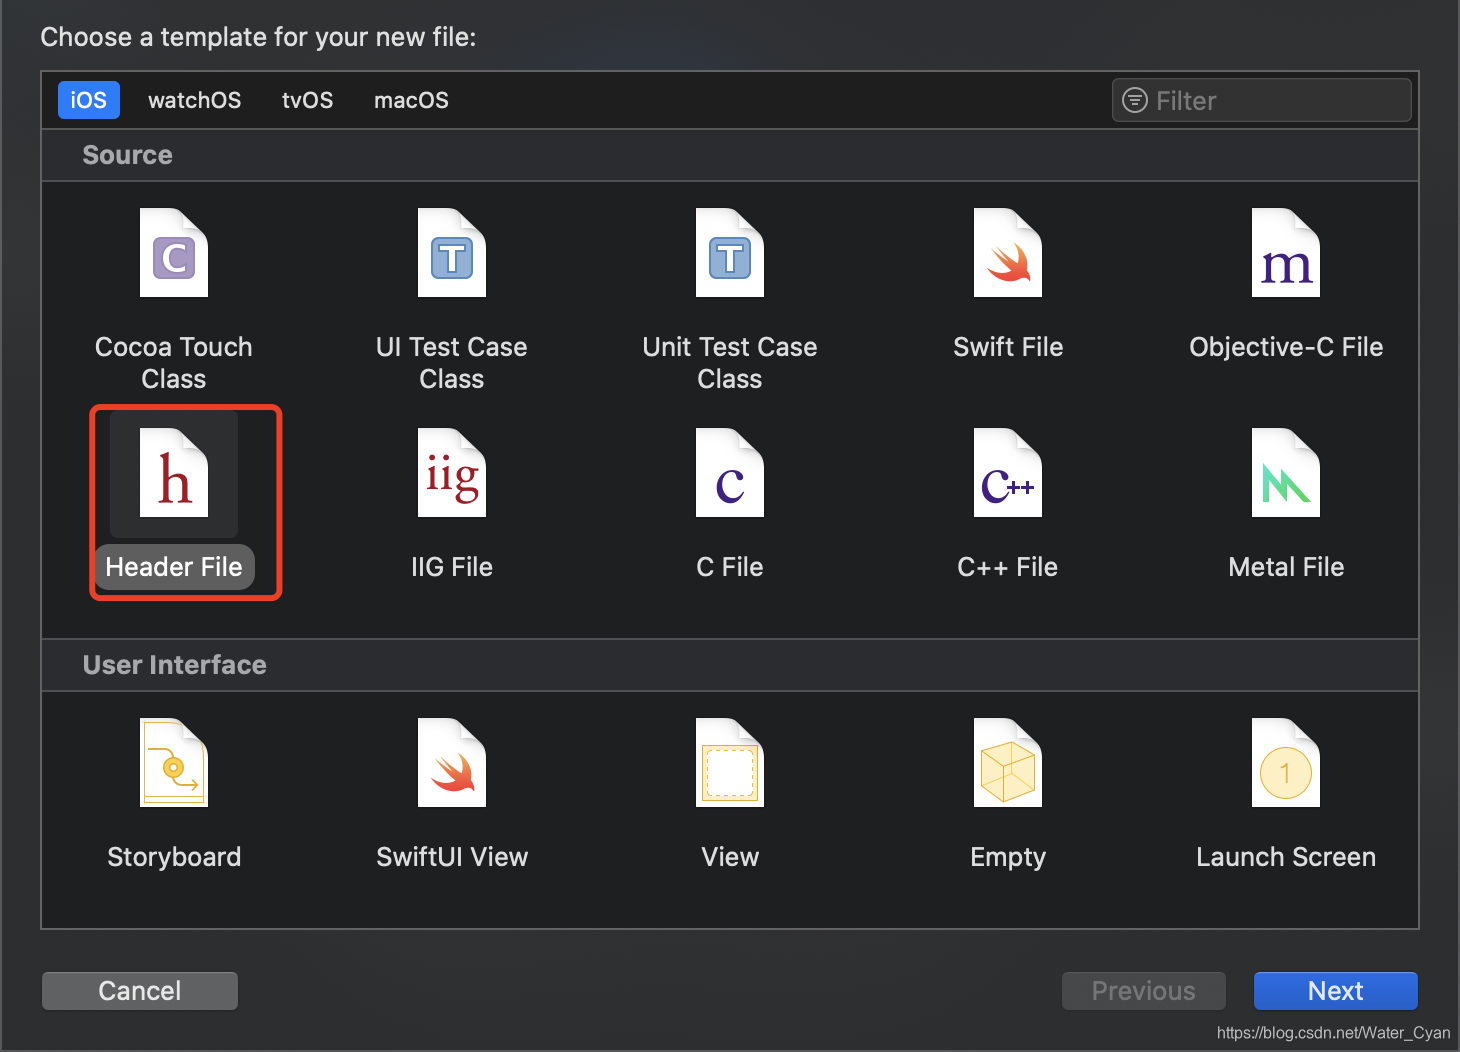This screenshot has width=1460, height=1052.
Task: Click the "UI Test Case Class" label
Action: 452,363
